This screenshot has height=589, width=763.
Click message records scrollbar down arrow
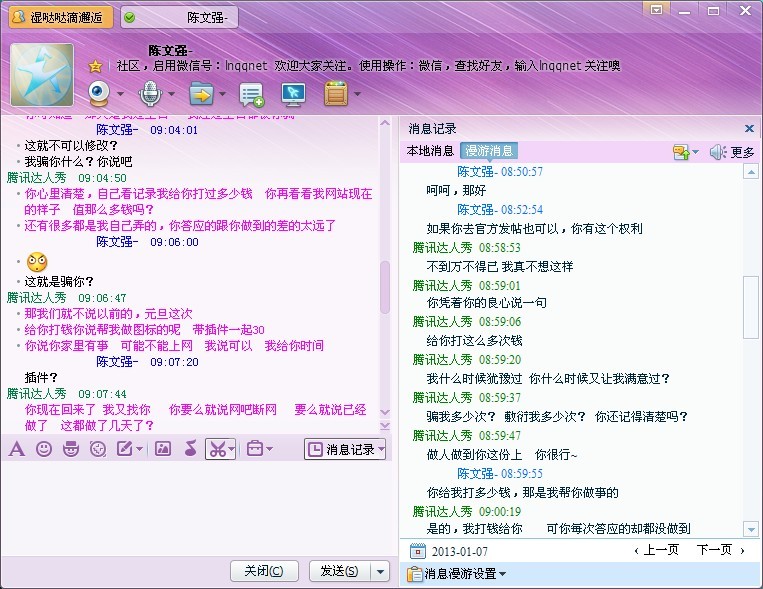[751, 529]
